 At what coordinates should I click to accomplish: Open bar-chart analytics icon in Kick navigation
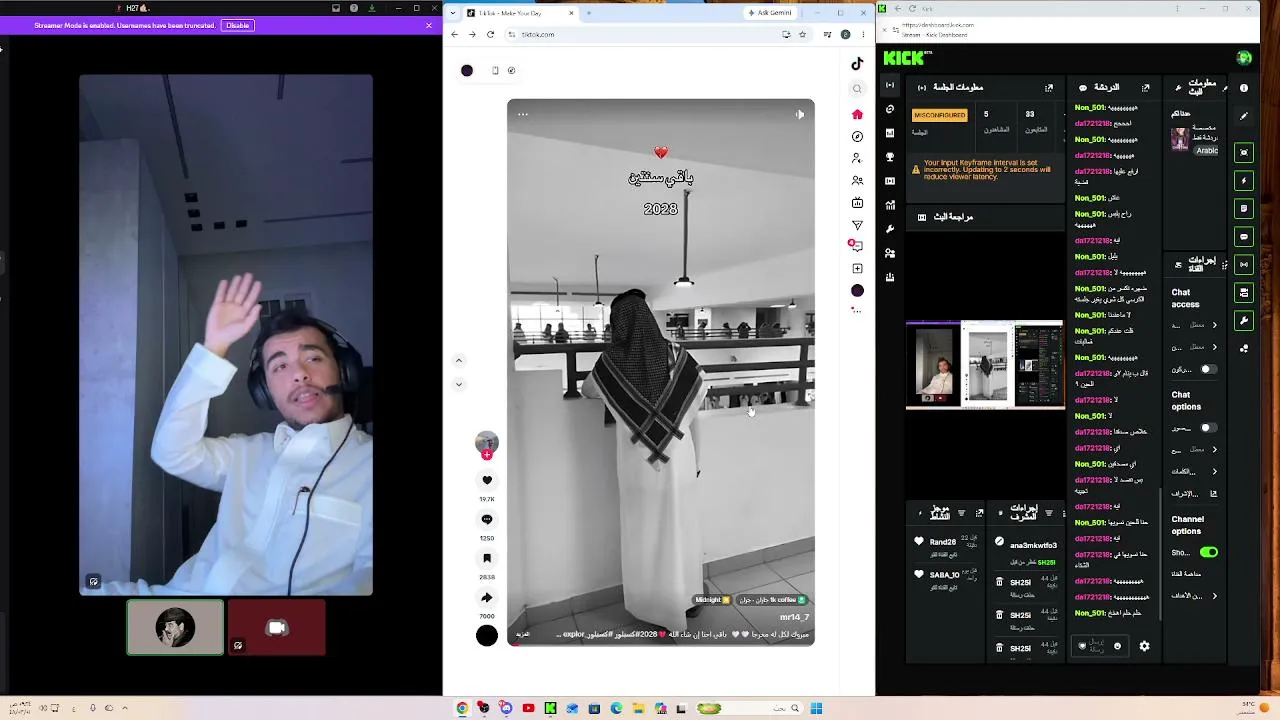890,205
